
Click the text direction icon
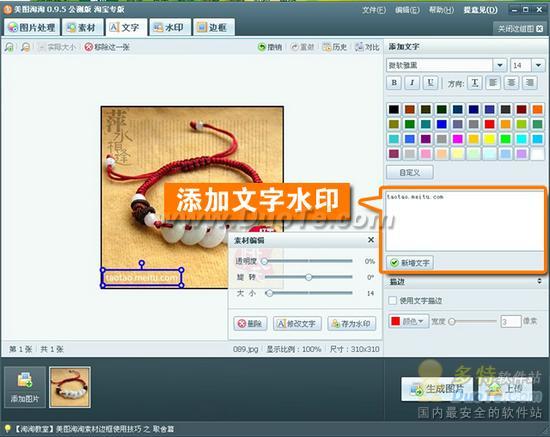[475, 83]
